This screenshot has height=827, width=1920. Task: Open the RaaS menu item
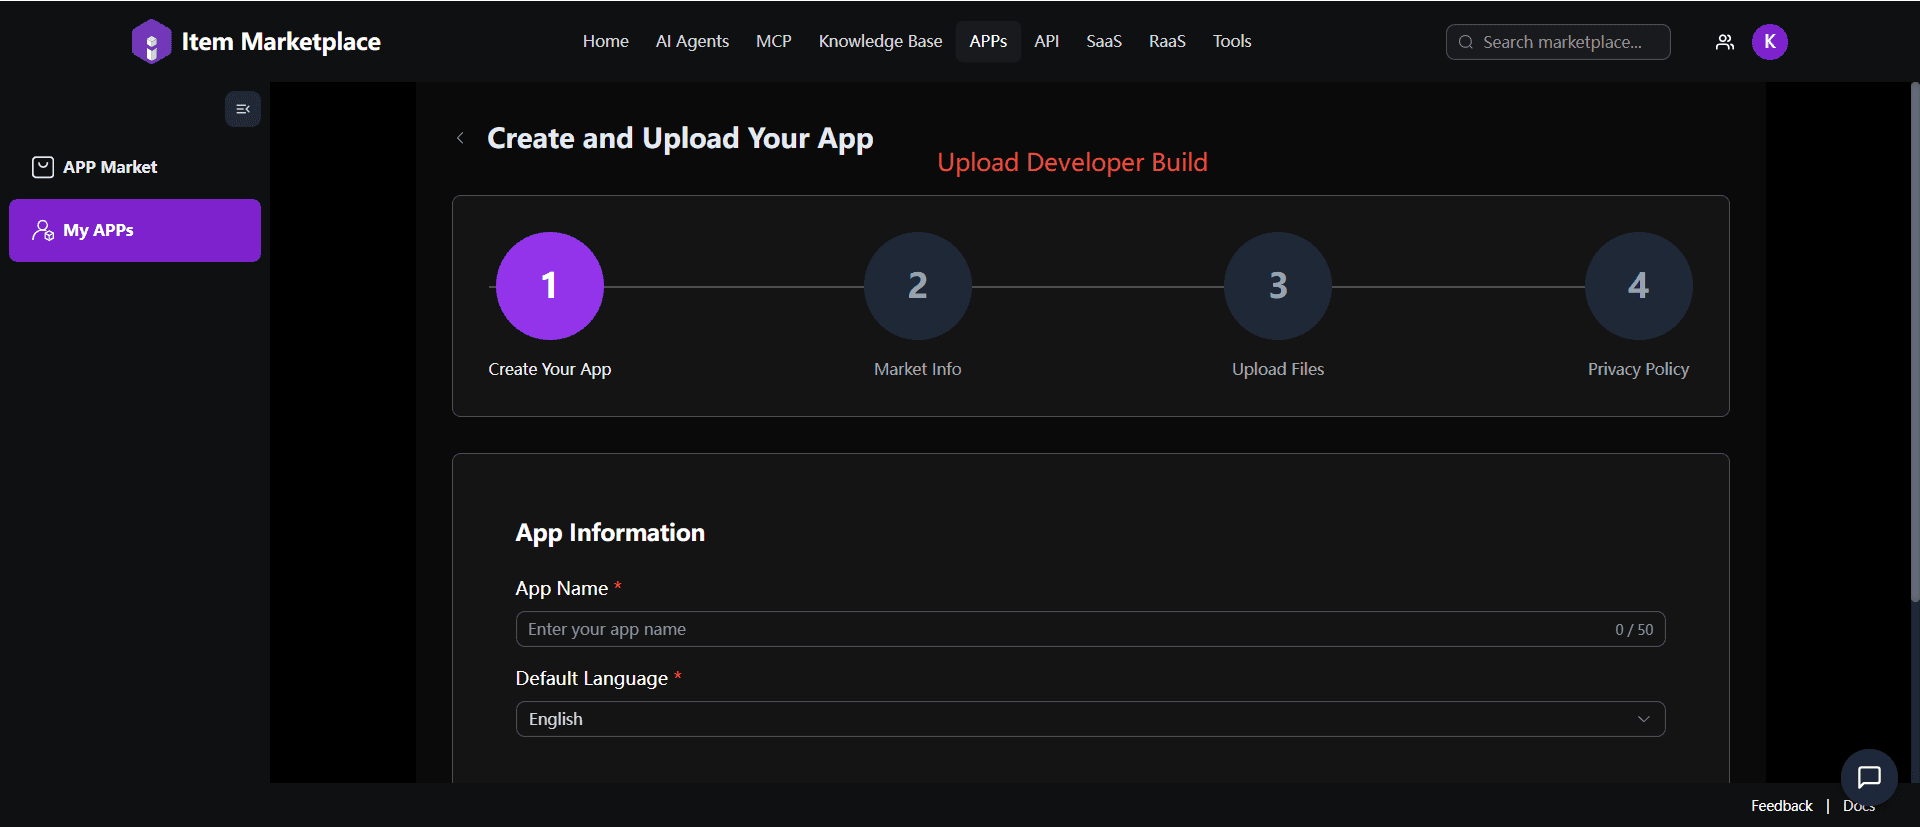click(x=1167, y=41)
